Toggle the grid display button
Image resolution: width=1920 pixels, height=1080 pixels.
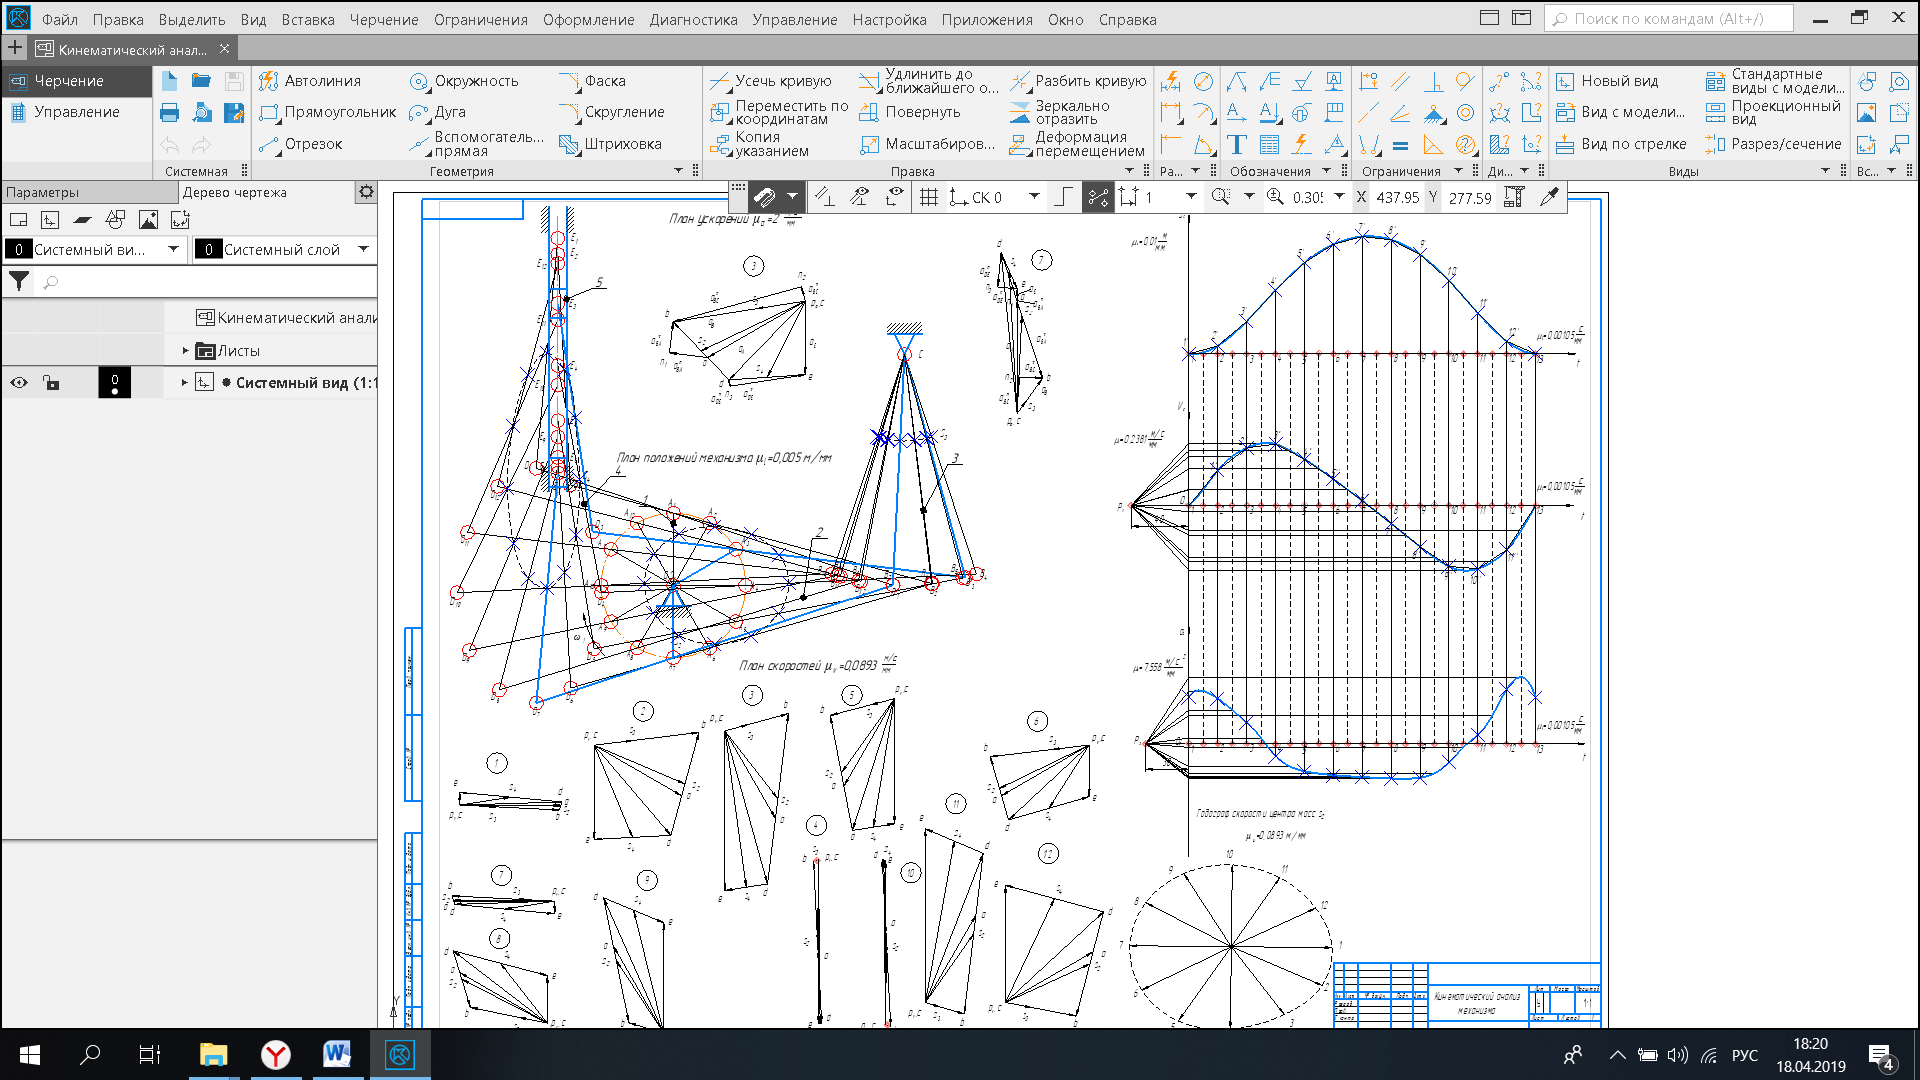pos(929,197)
